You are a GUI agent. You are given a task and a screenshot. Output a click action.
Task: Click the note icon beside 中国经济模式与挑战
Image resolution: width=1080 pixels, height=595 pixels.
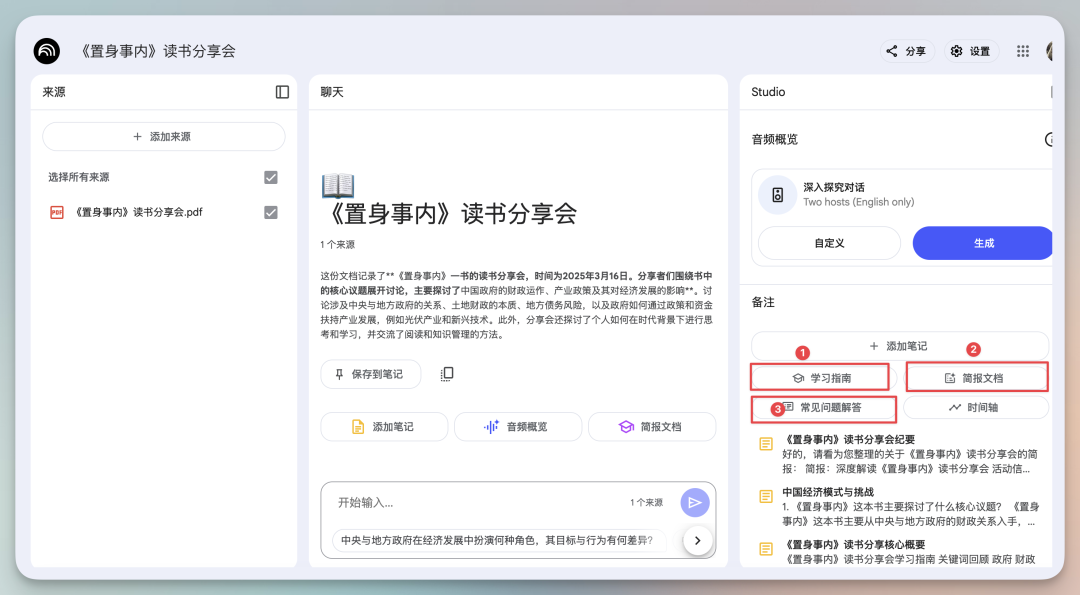pyautogui.click(x=766, y=497)
